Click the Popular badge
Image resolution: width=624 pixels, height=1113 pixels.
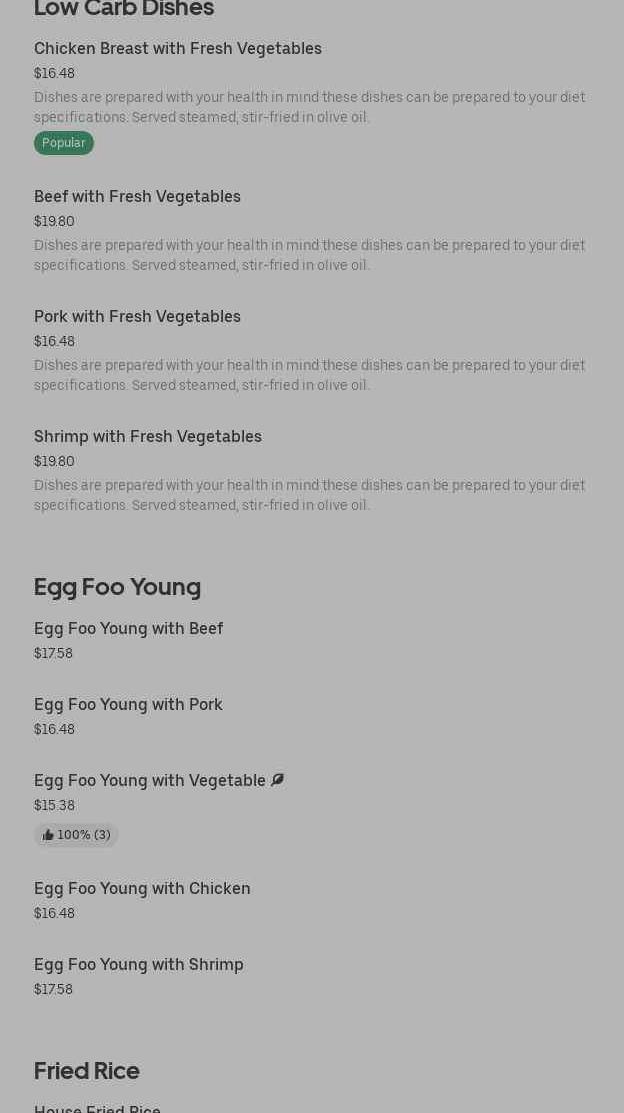pos(64,143)
